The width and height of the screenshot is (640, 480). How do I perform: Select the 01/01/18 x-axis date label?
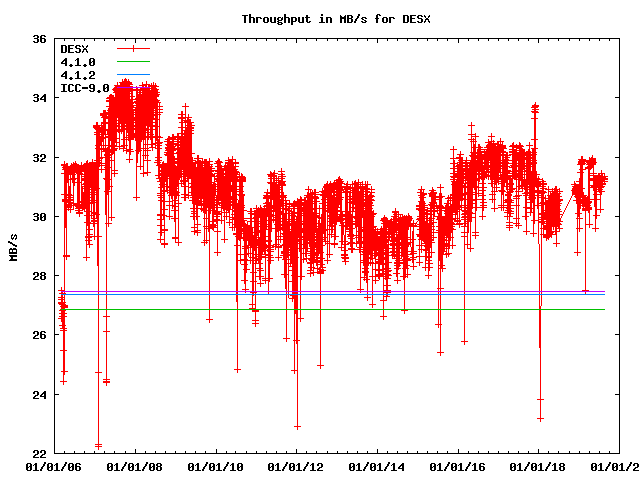538,467
